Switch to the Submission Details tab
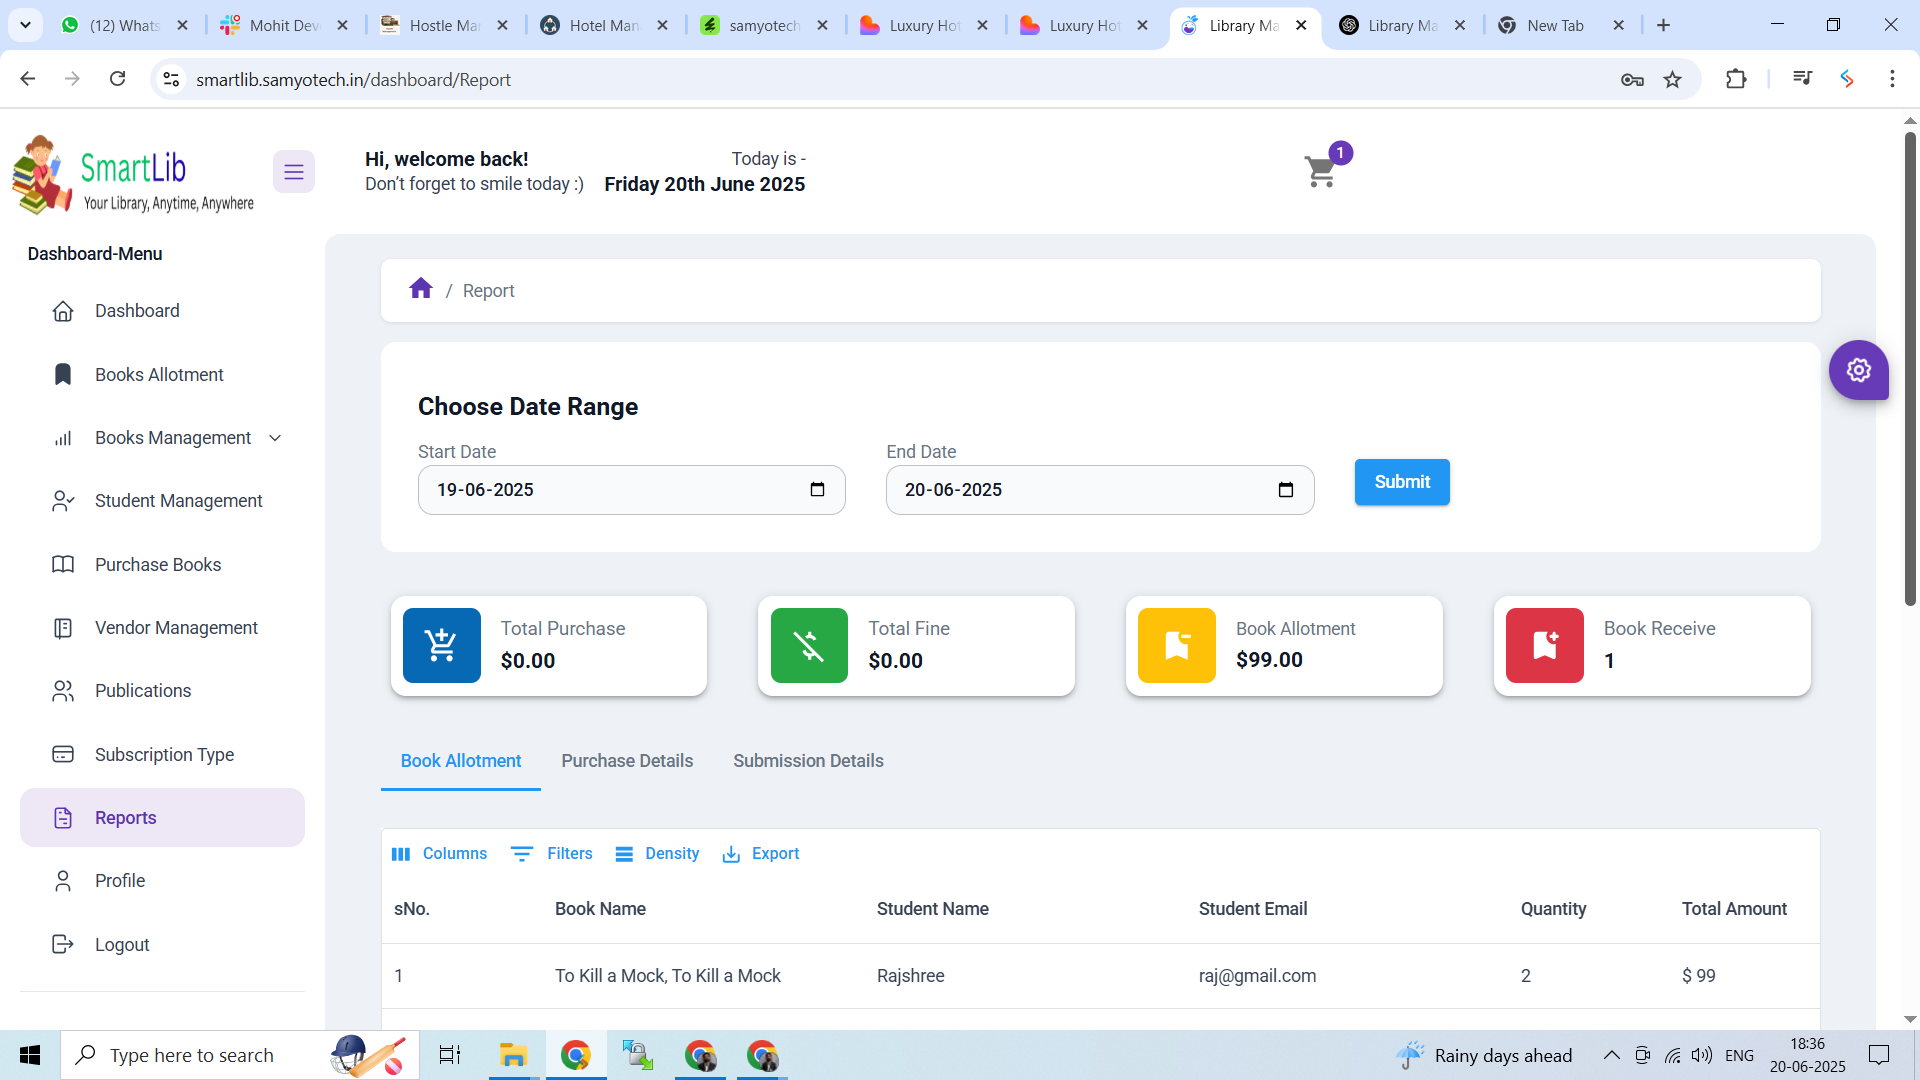 pos(808,761)
